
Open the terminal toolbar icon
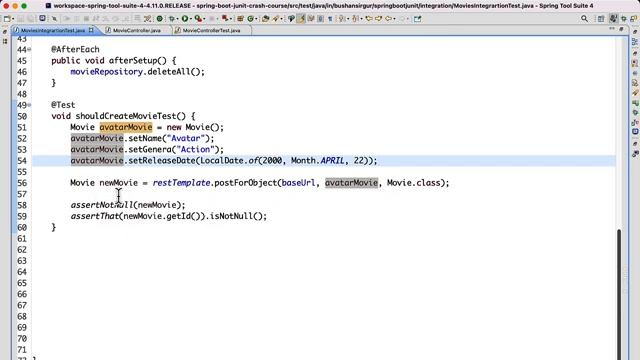tap(42, 18)
